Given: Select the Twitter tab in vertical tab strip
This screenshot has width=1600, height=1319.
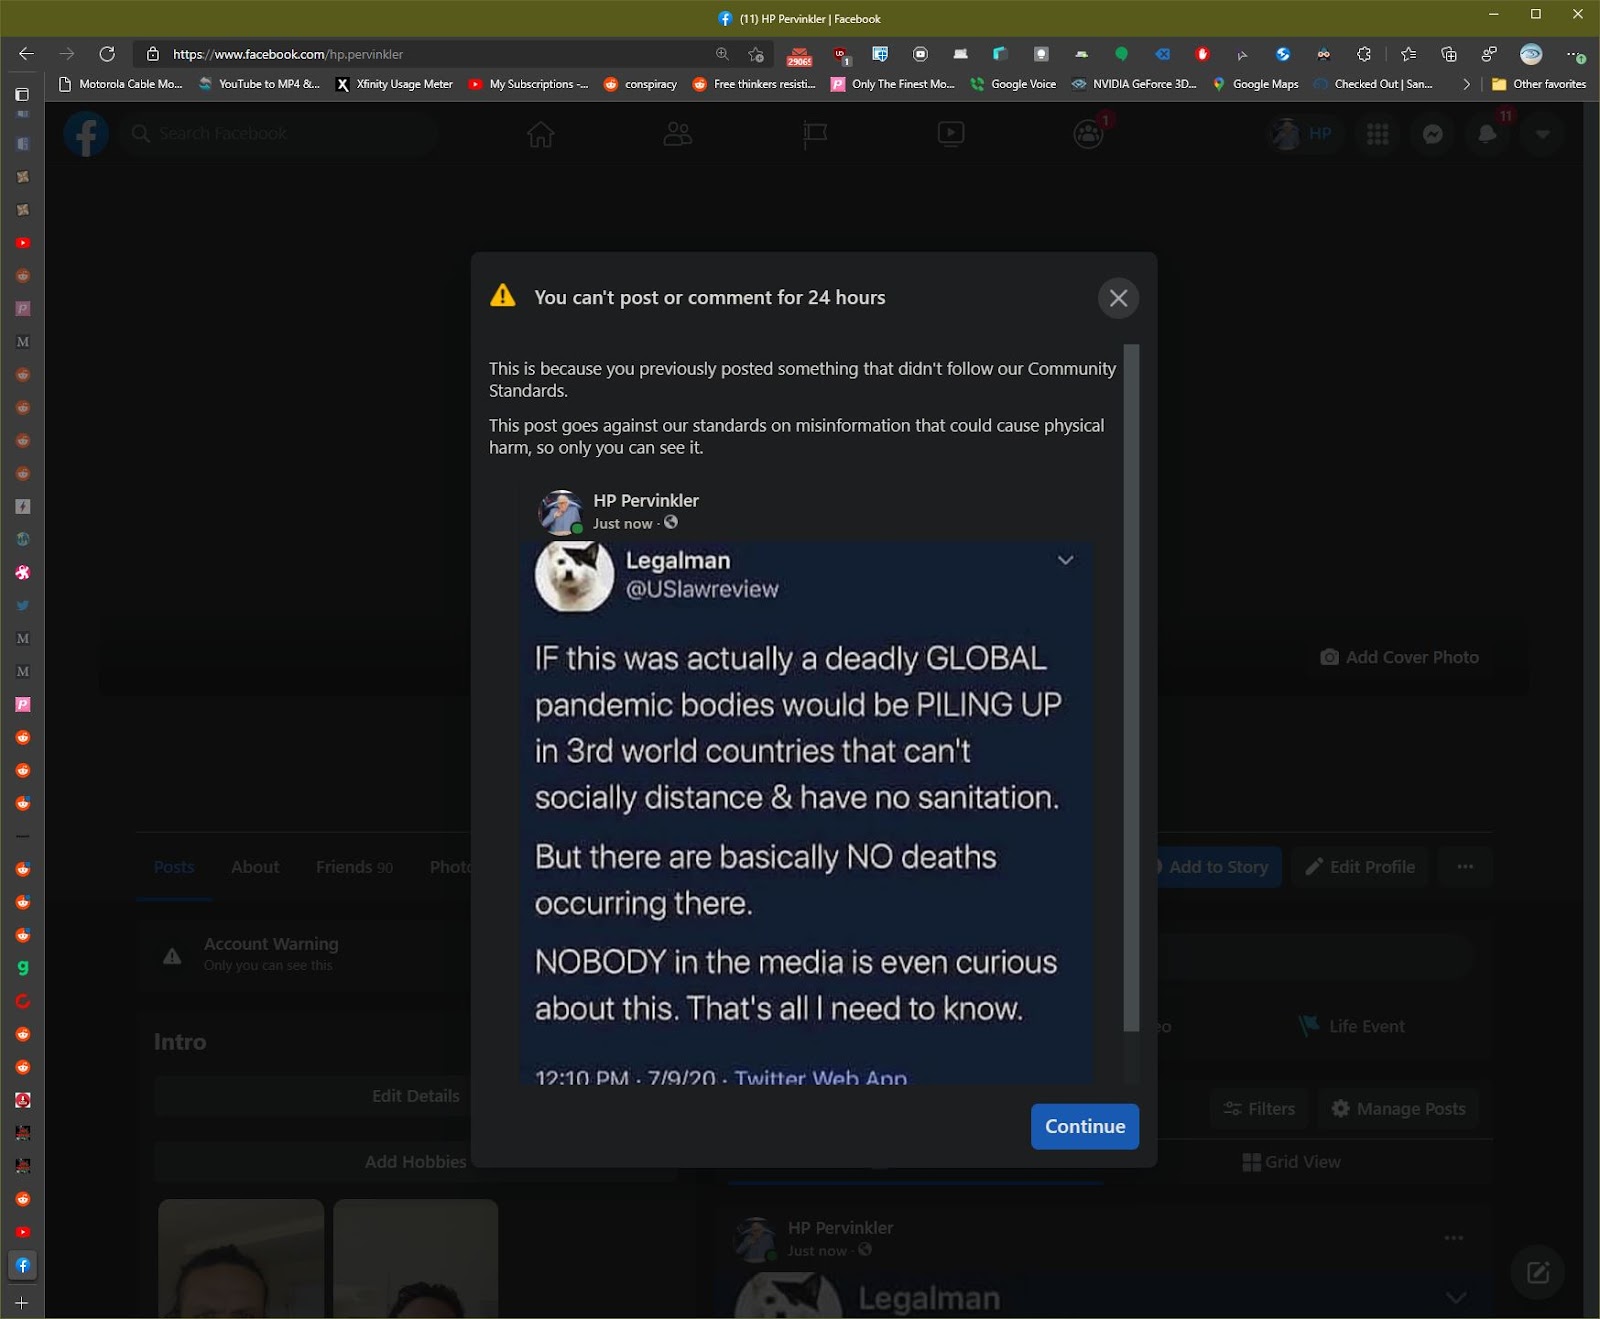Looking at the screenshot, I should [23, 605].
